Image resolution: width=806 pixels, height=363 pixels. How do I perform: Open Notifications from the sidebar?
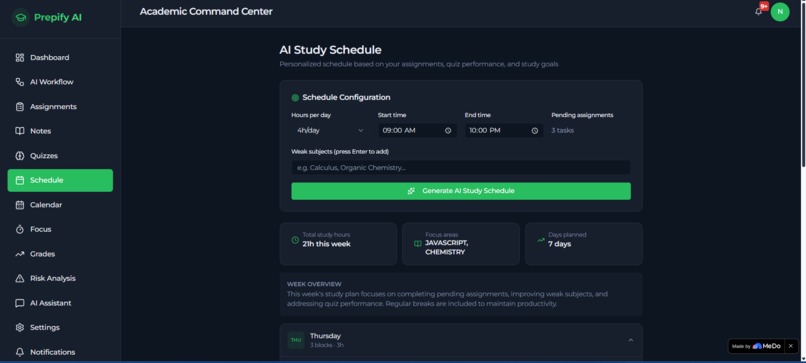pos(60,352)
